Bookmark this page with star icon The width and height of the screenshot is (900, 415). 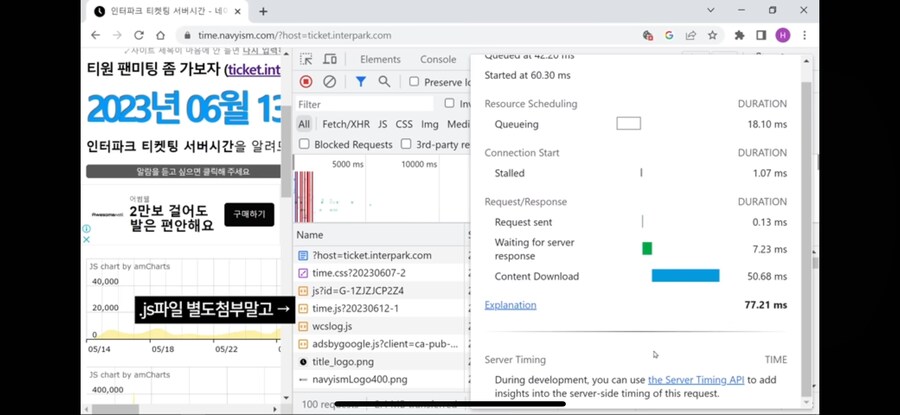click(x=712, y=35)
